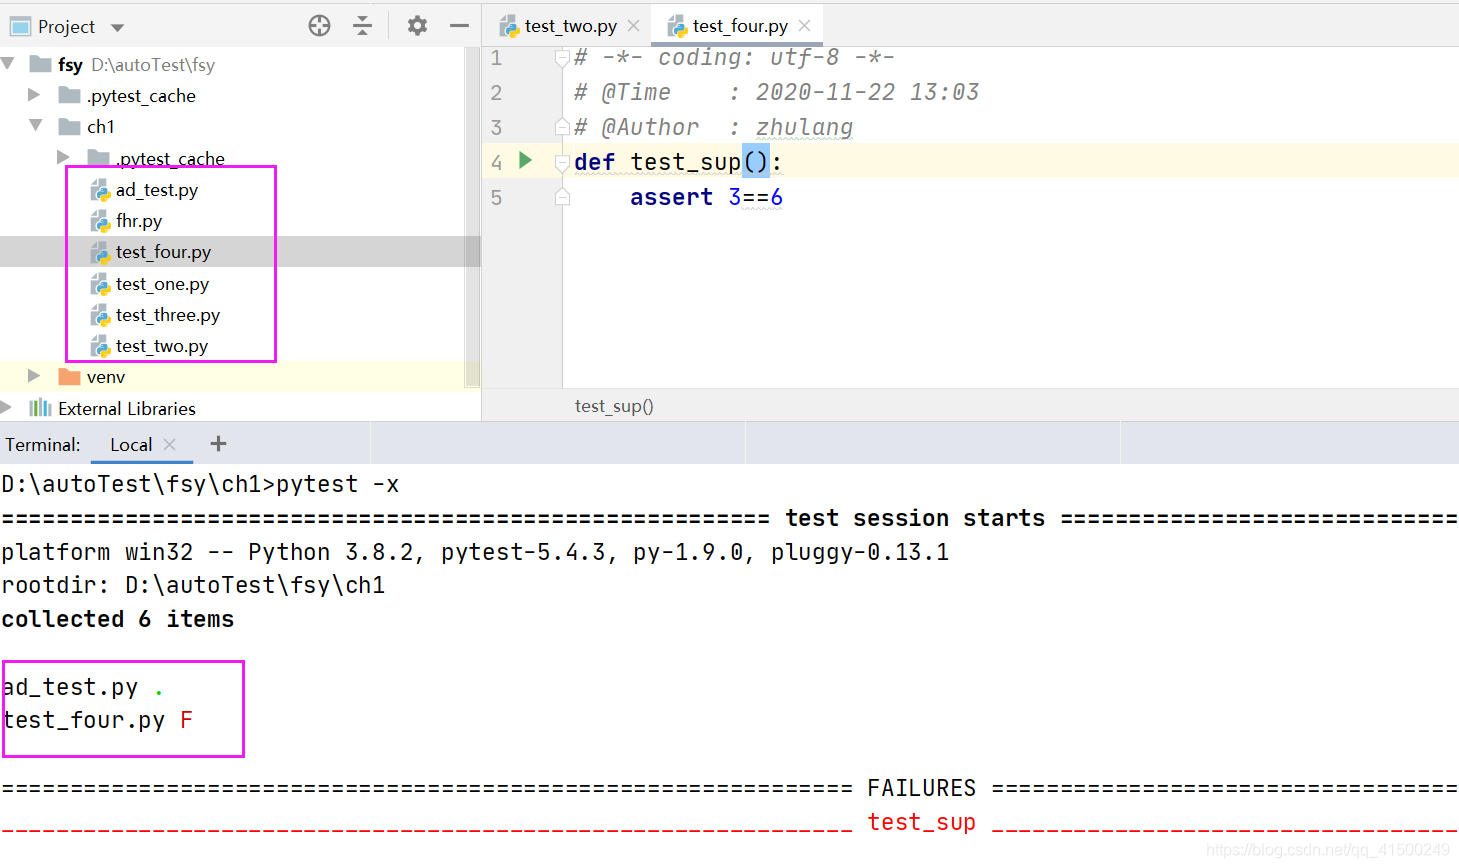Fold the header comment block at line 1

coord(562,58)
